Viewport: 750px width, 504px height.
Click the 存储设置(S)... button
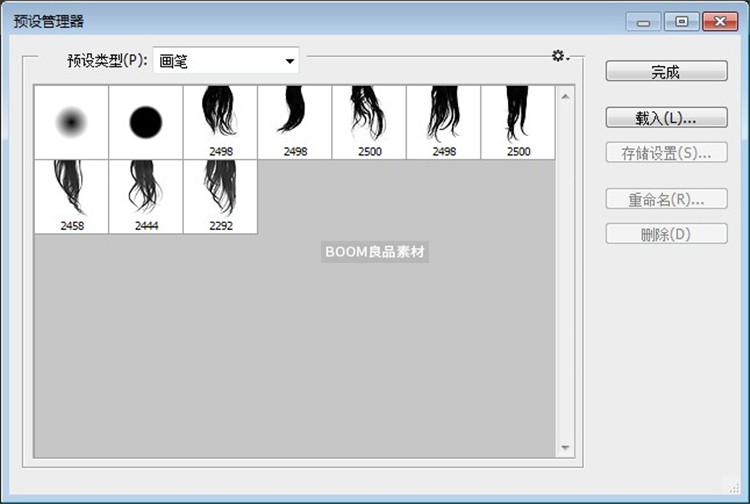[666, 153]
